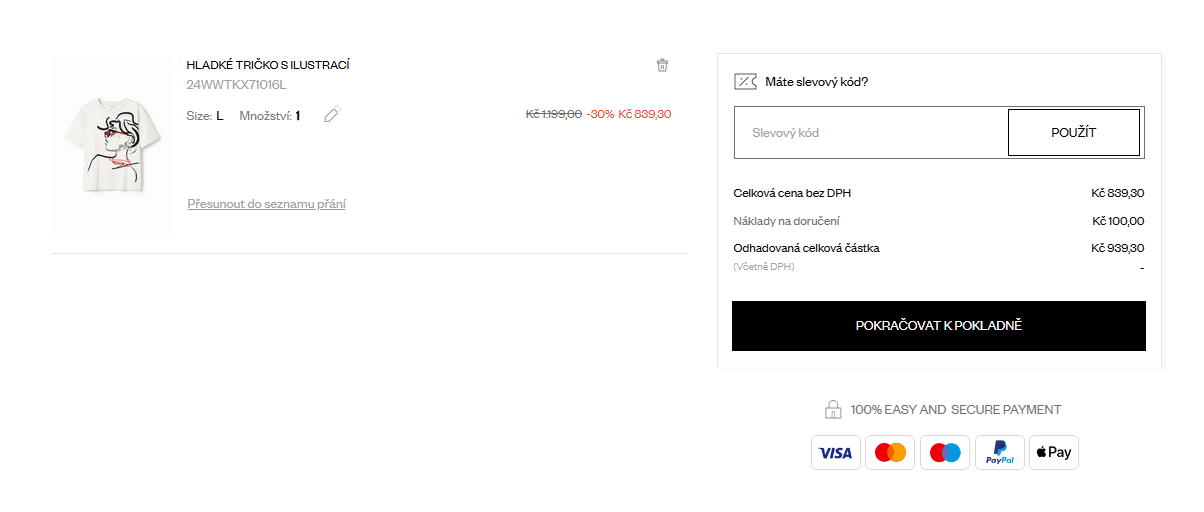This screenshot has width=1204, height=512.
Task: Open the t-shirt product thumbnail
Action: tap(112, 147)
